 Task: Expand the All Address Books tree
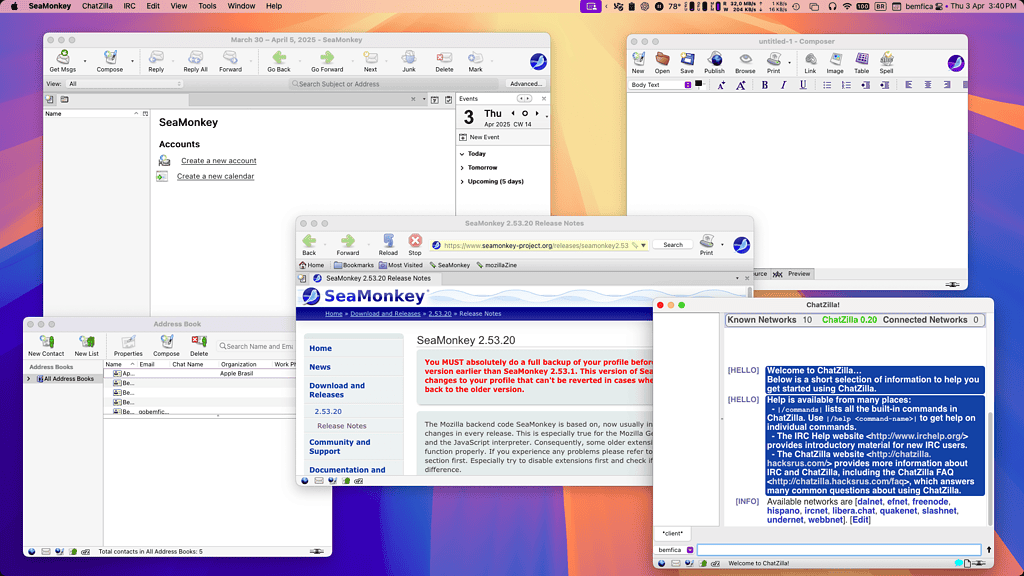pos(29,379)
